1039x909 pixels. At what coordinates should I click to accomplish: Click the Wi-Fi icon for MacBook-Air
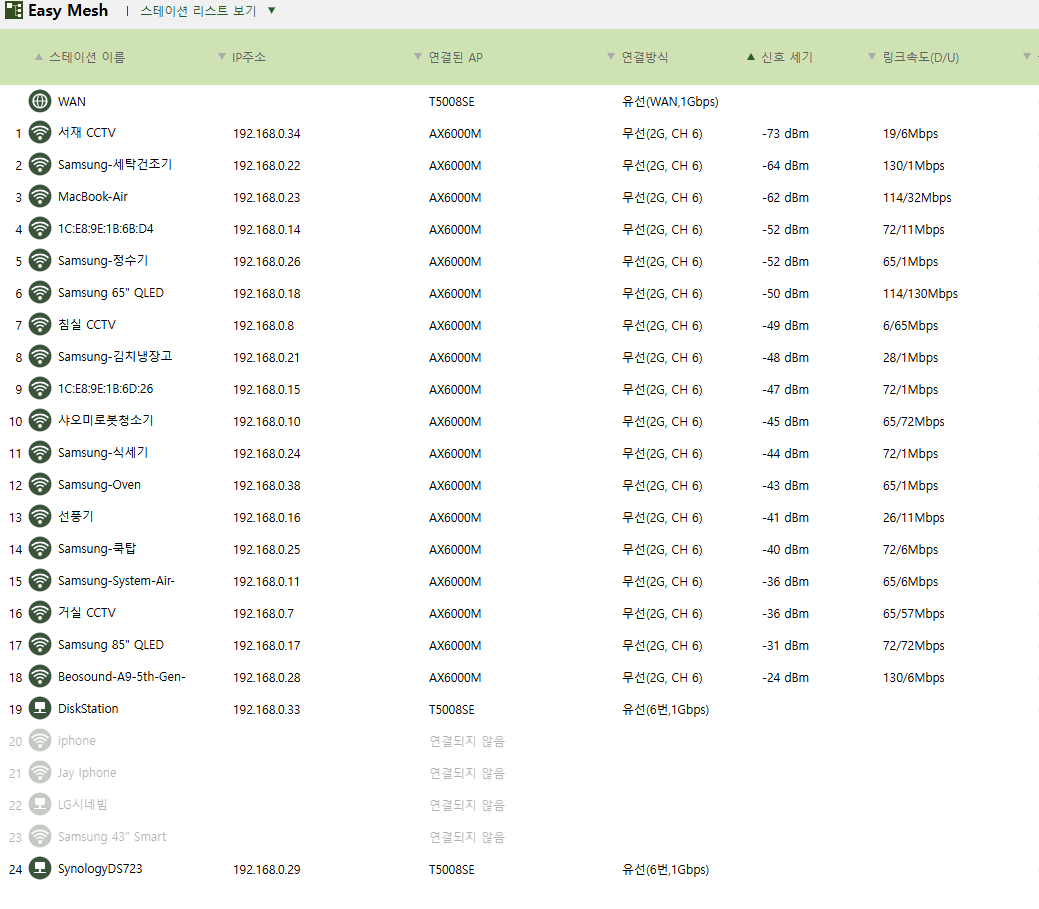(40, 197)
